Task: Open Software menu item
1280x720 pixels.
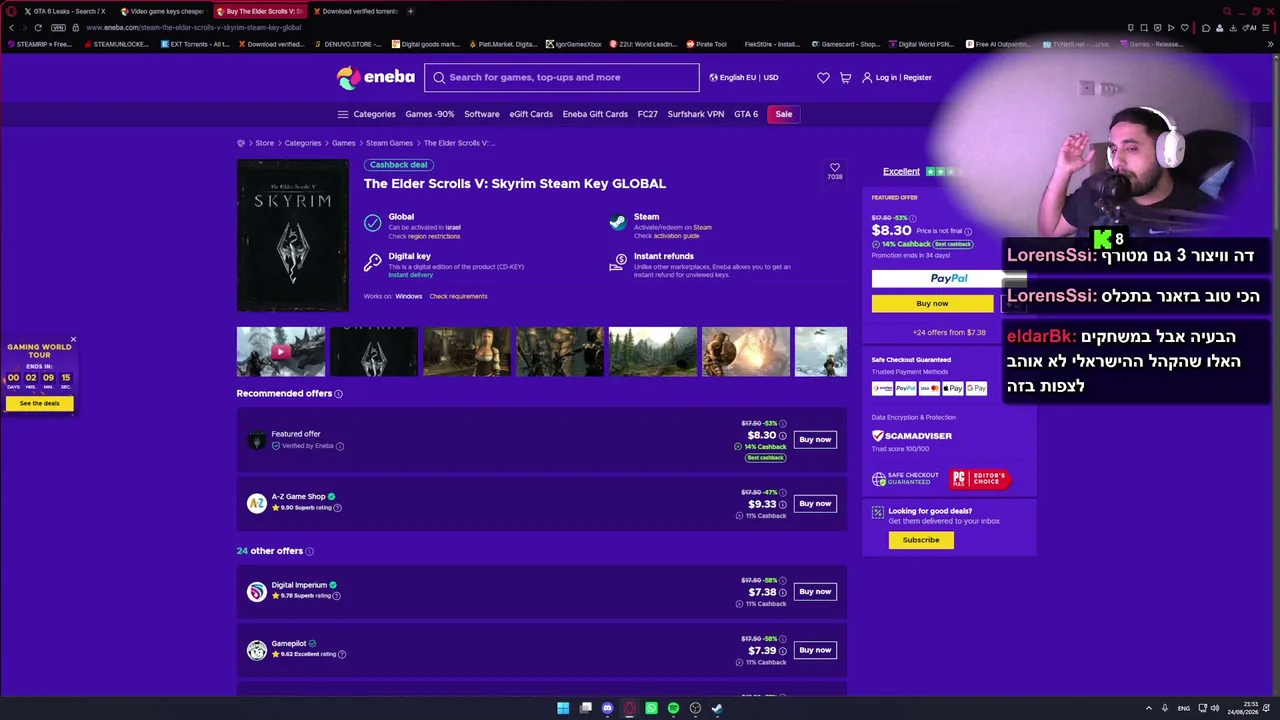Action: [x=482, y=114]
